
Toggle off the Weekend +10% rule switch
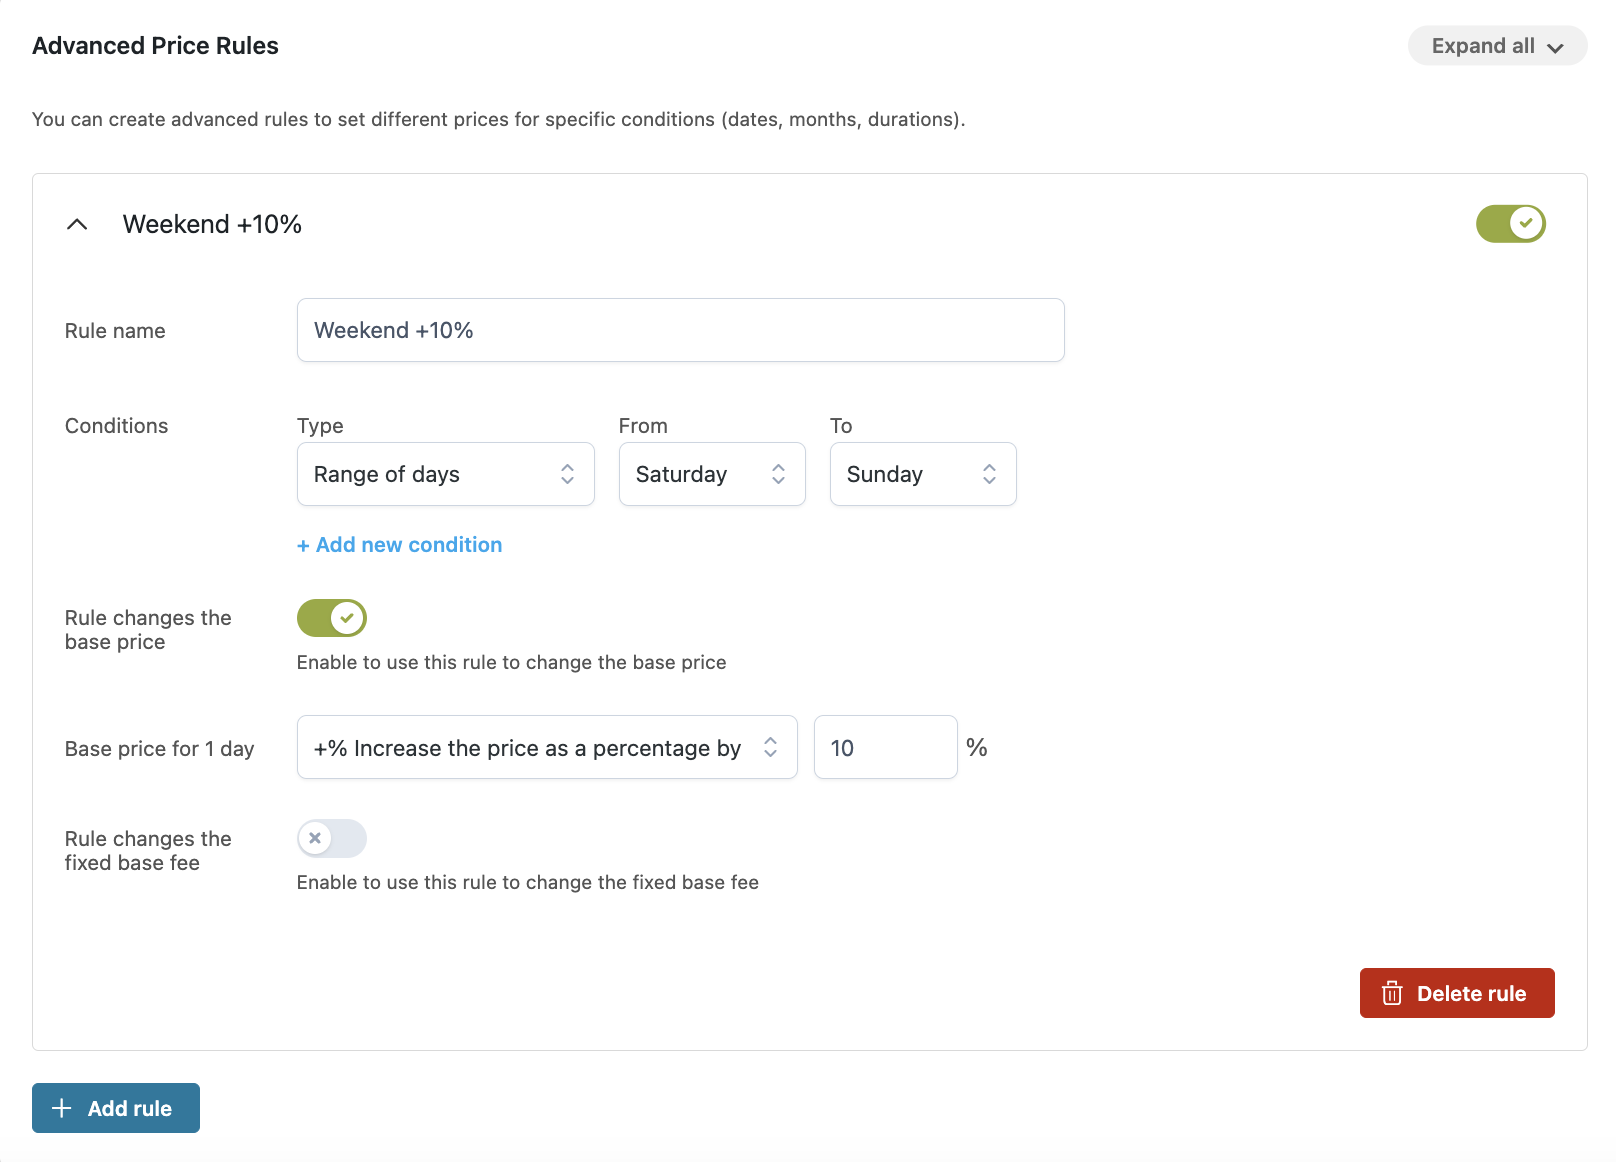[x=1510, y=224]
